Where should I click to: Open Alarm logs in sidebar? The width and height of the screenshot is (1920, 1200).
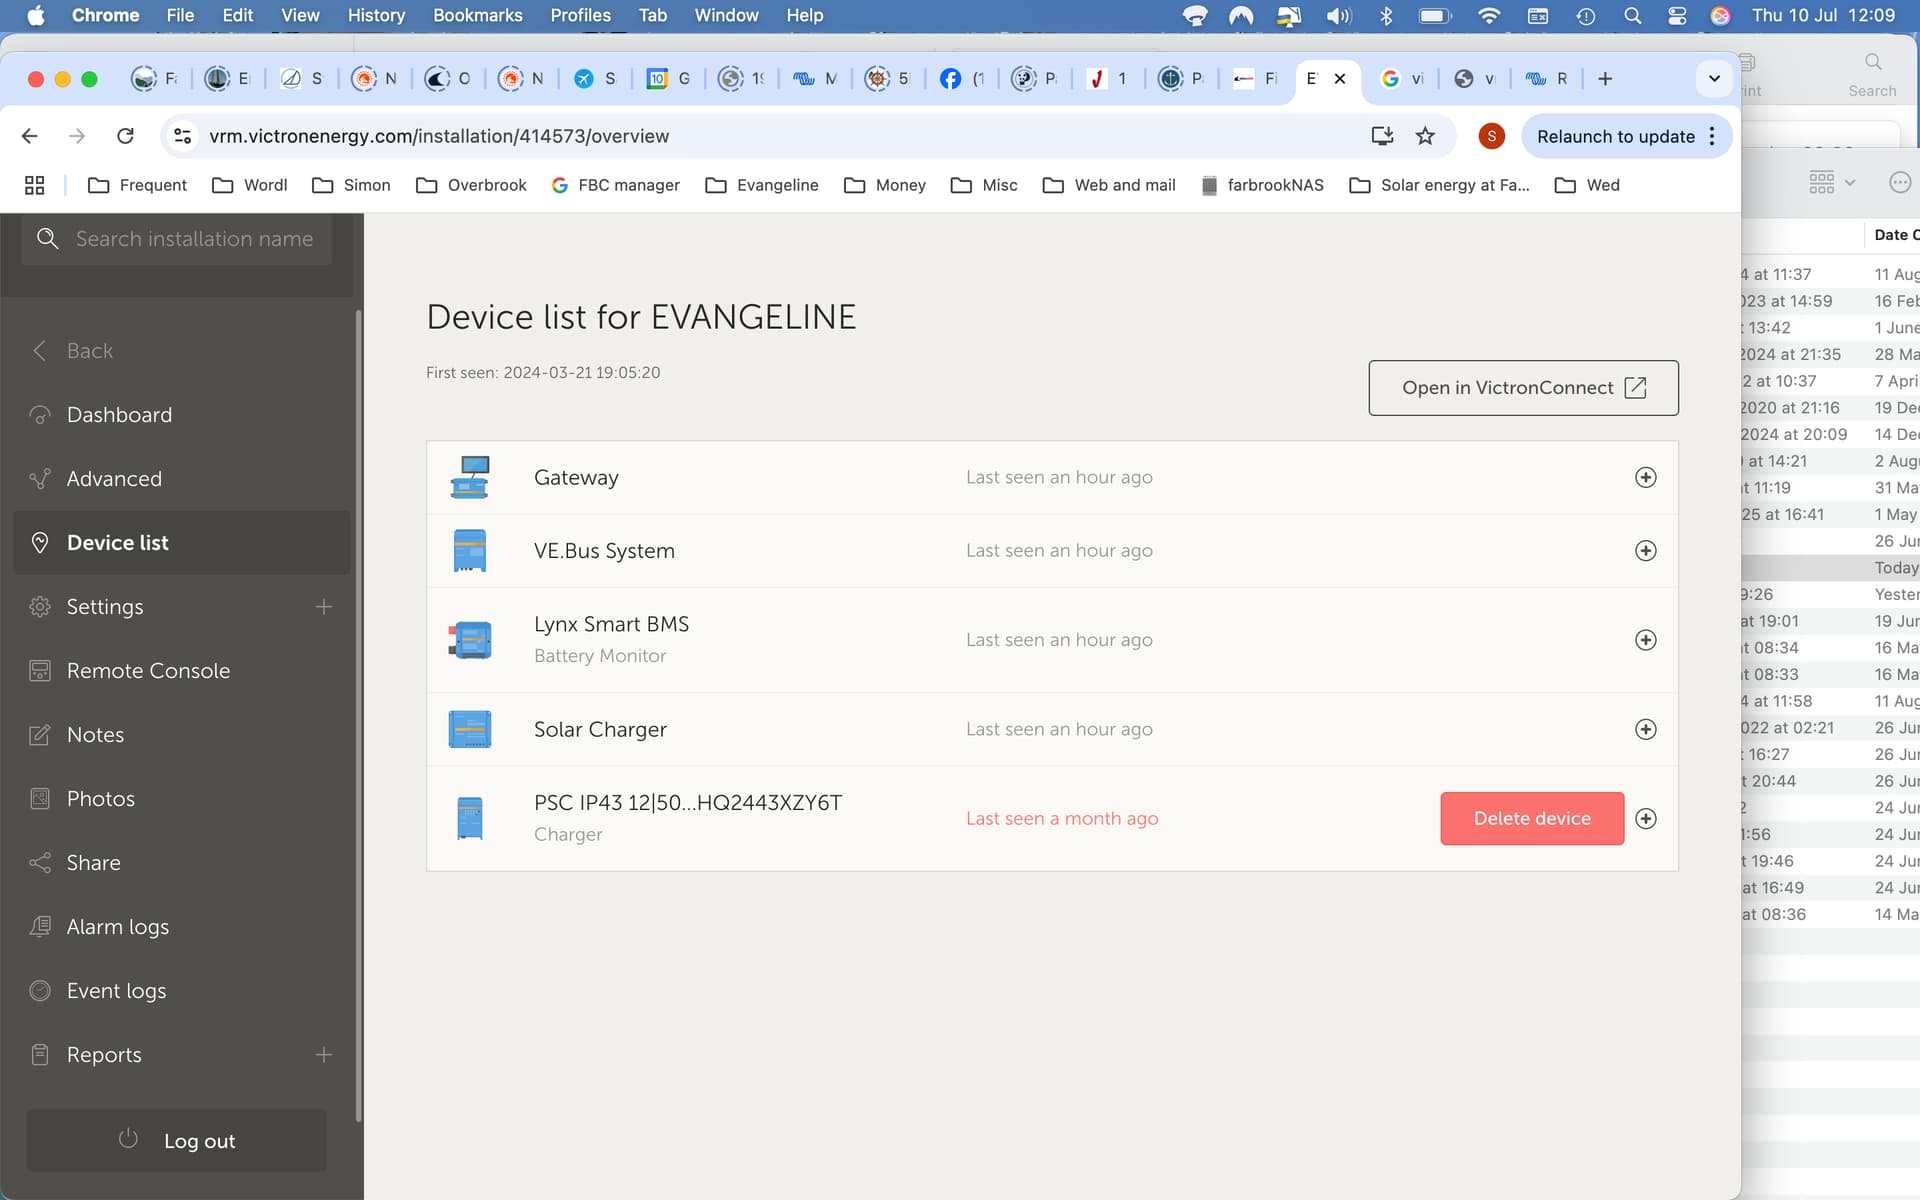[x=182, y=927]
